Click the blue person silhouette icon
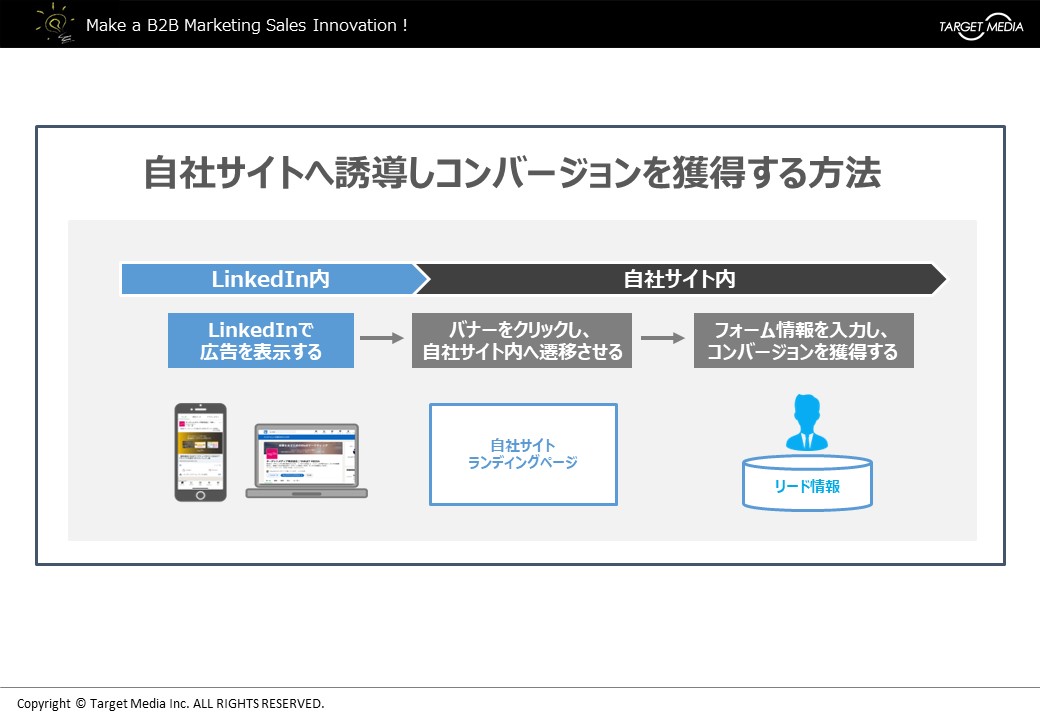 807,423
